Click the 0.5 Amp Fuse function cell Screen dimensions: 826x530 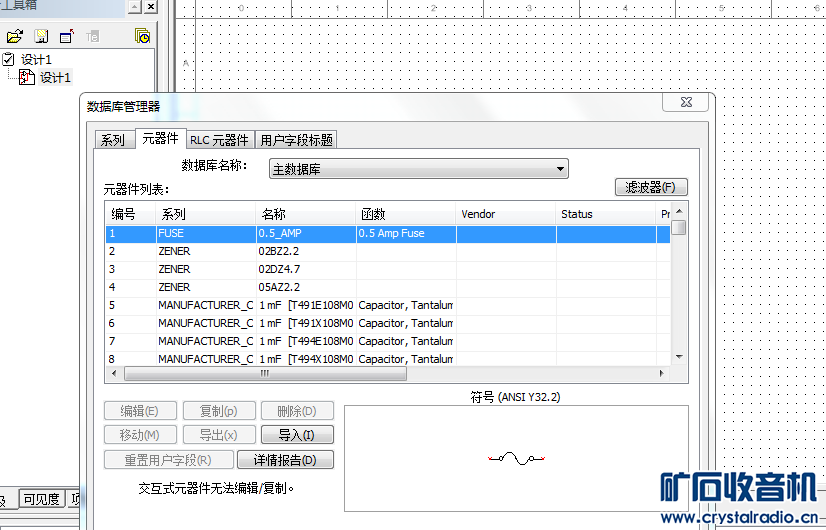pos(406,233)
